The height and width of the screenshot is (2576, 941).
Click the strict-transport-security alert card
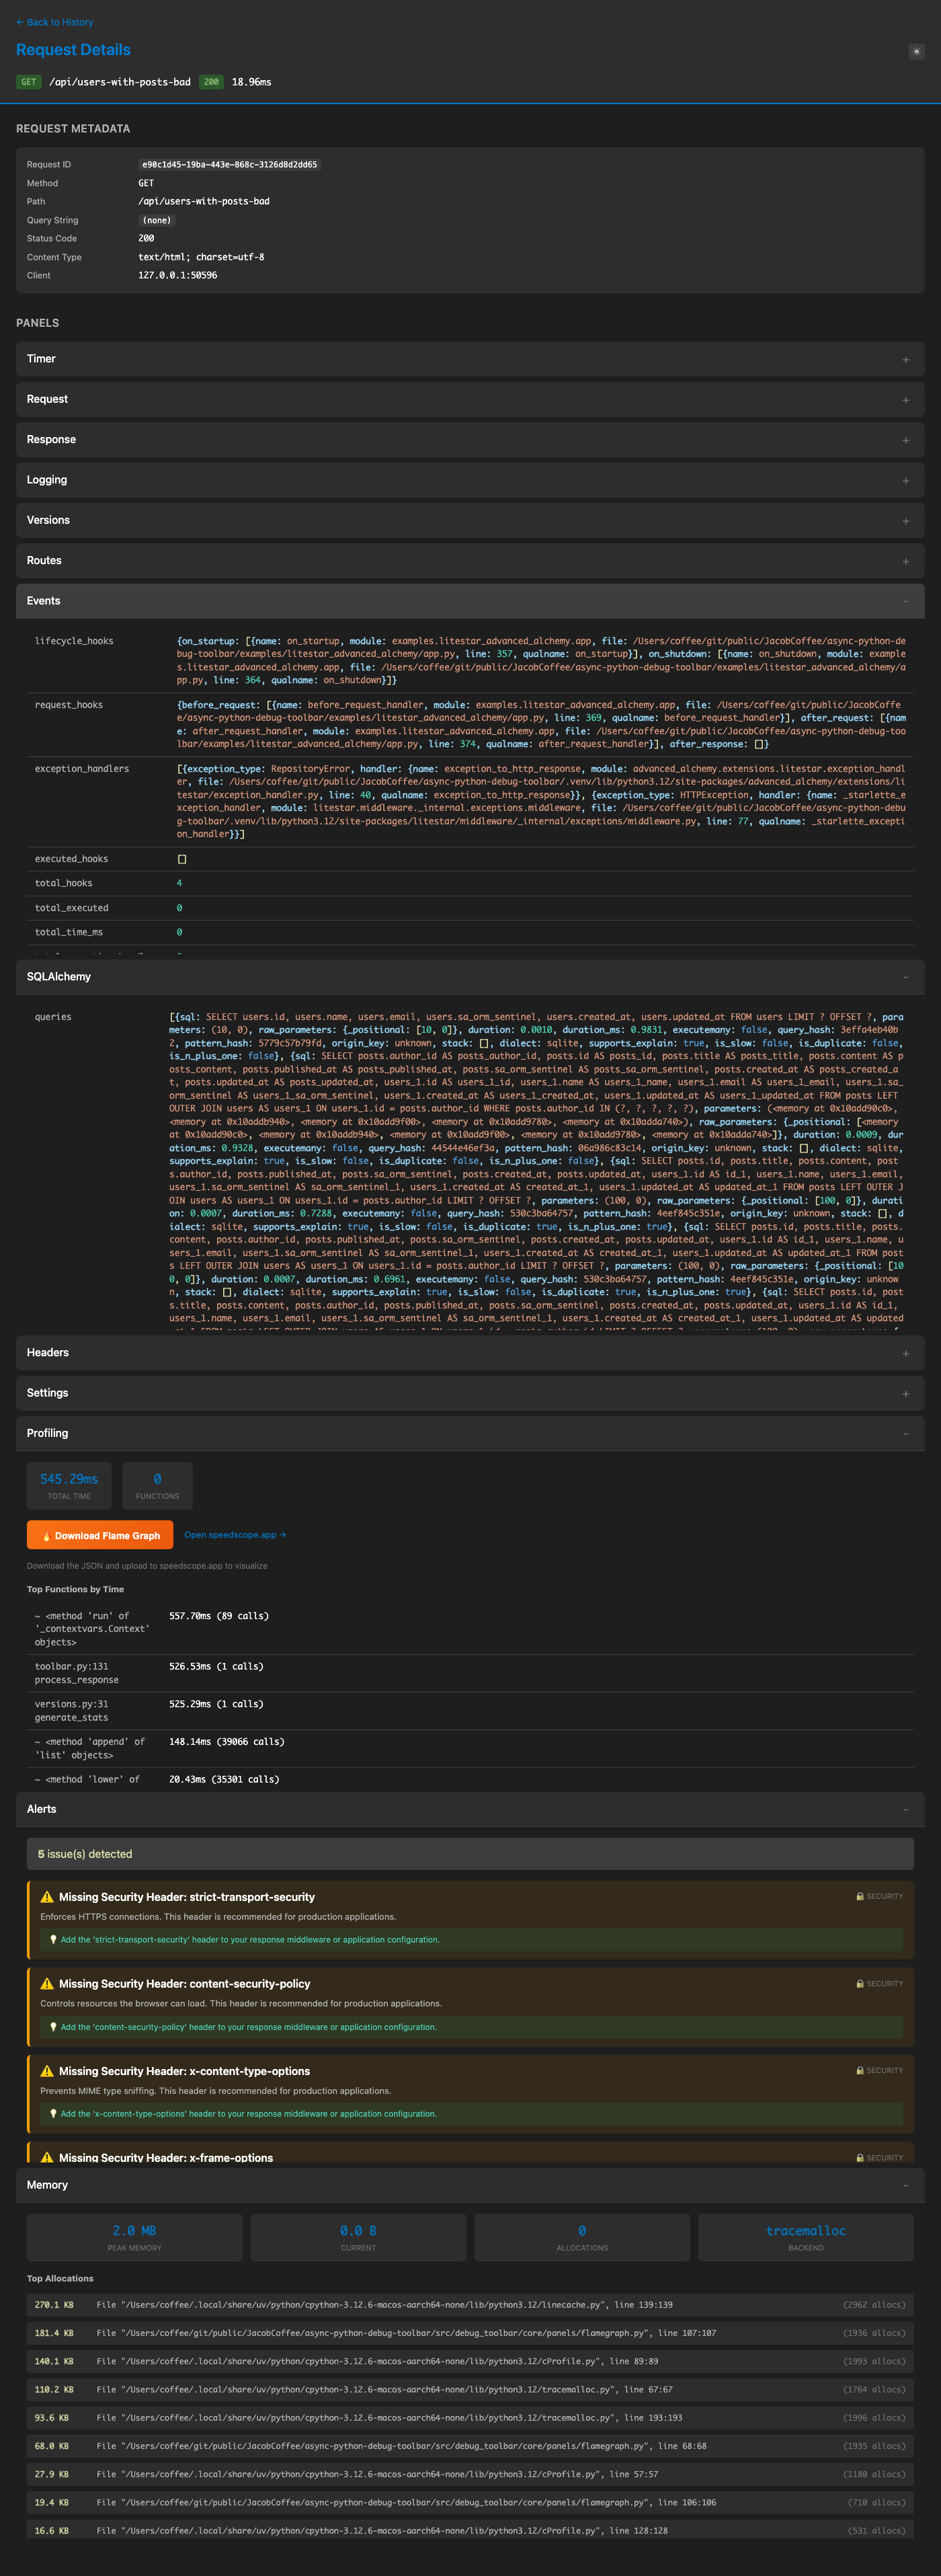(470, 1918)
